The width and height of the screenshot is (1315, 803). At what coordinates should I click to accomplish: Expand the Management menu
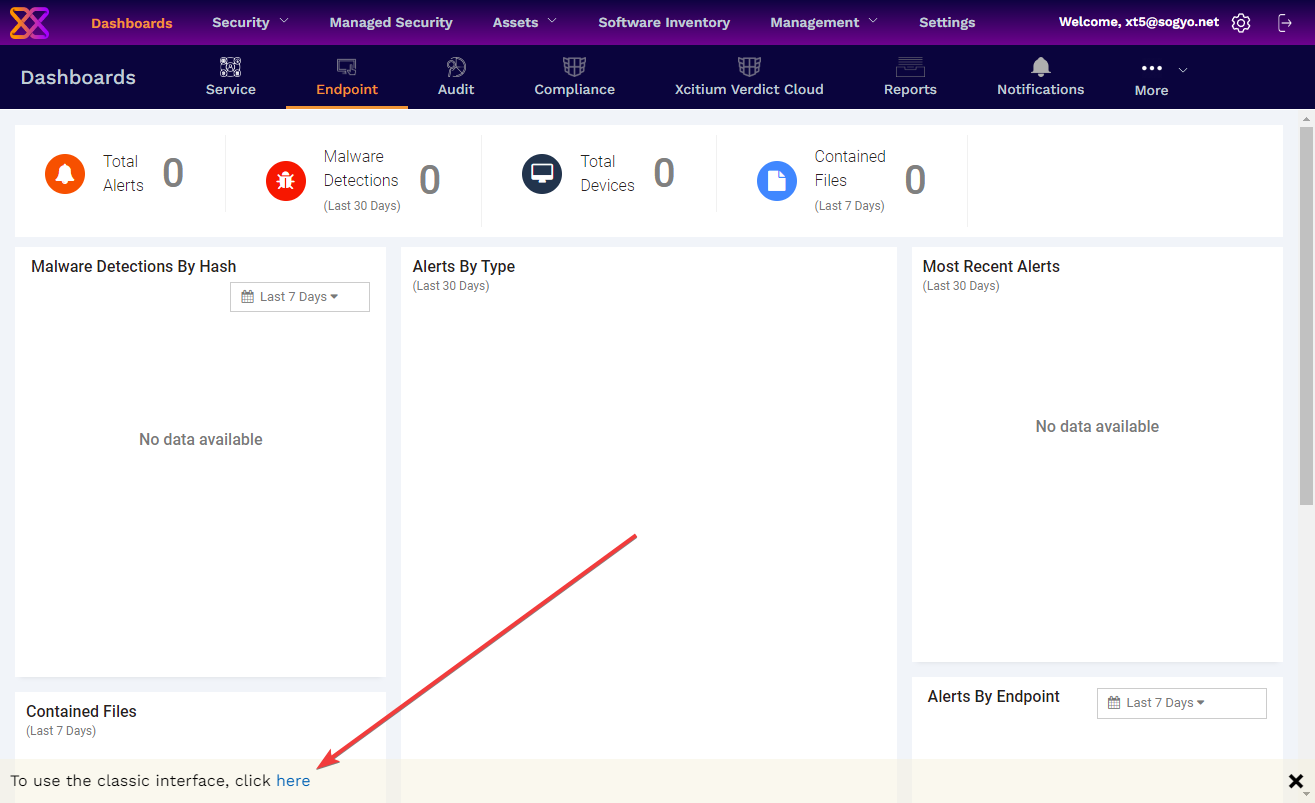pos(824,22)
